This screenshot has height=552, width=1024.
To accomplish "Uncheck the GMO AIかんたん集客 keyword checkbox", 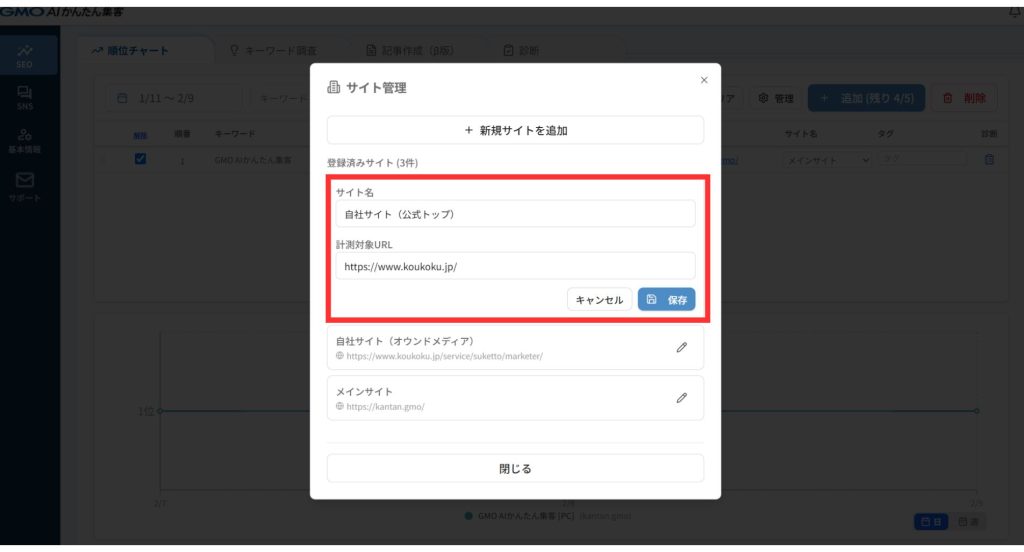I will 140,158.
